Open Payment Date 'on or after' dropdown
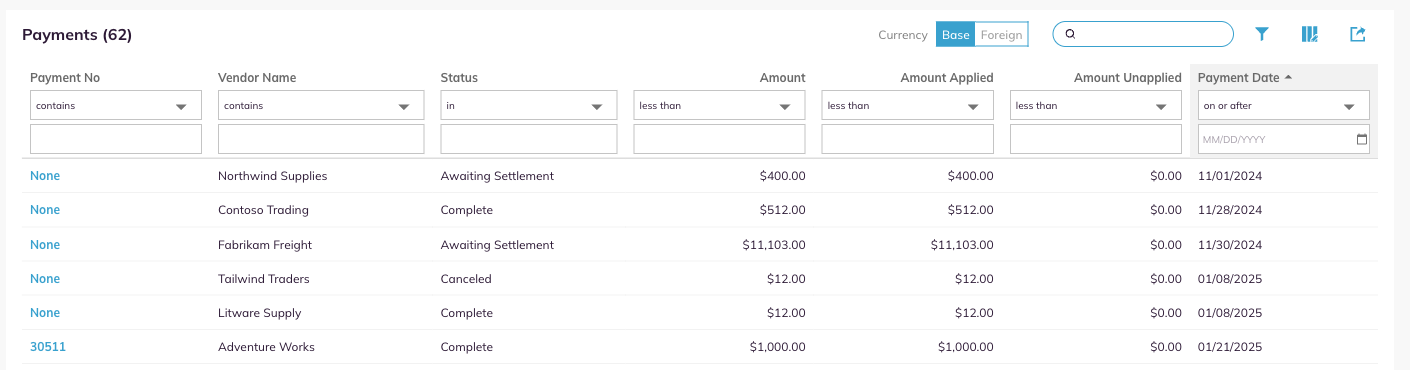This screenshot has width=1410, height=370. tap(1284, 105)
